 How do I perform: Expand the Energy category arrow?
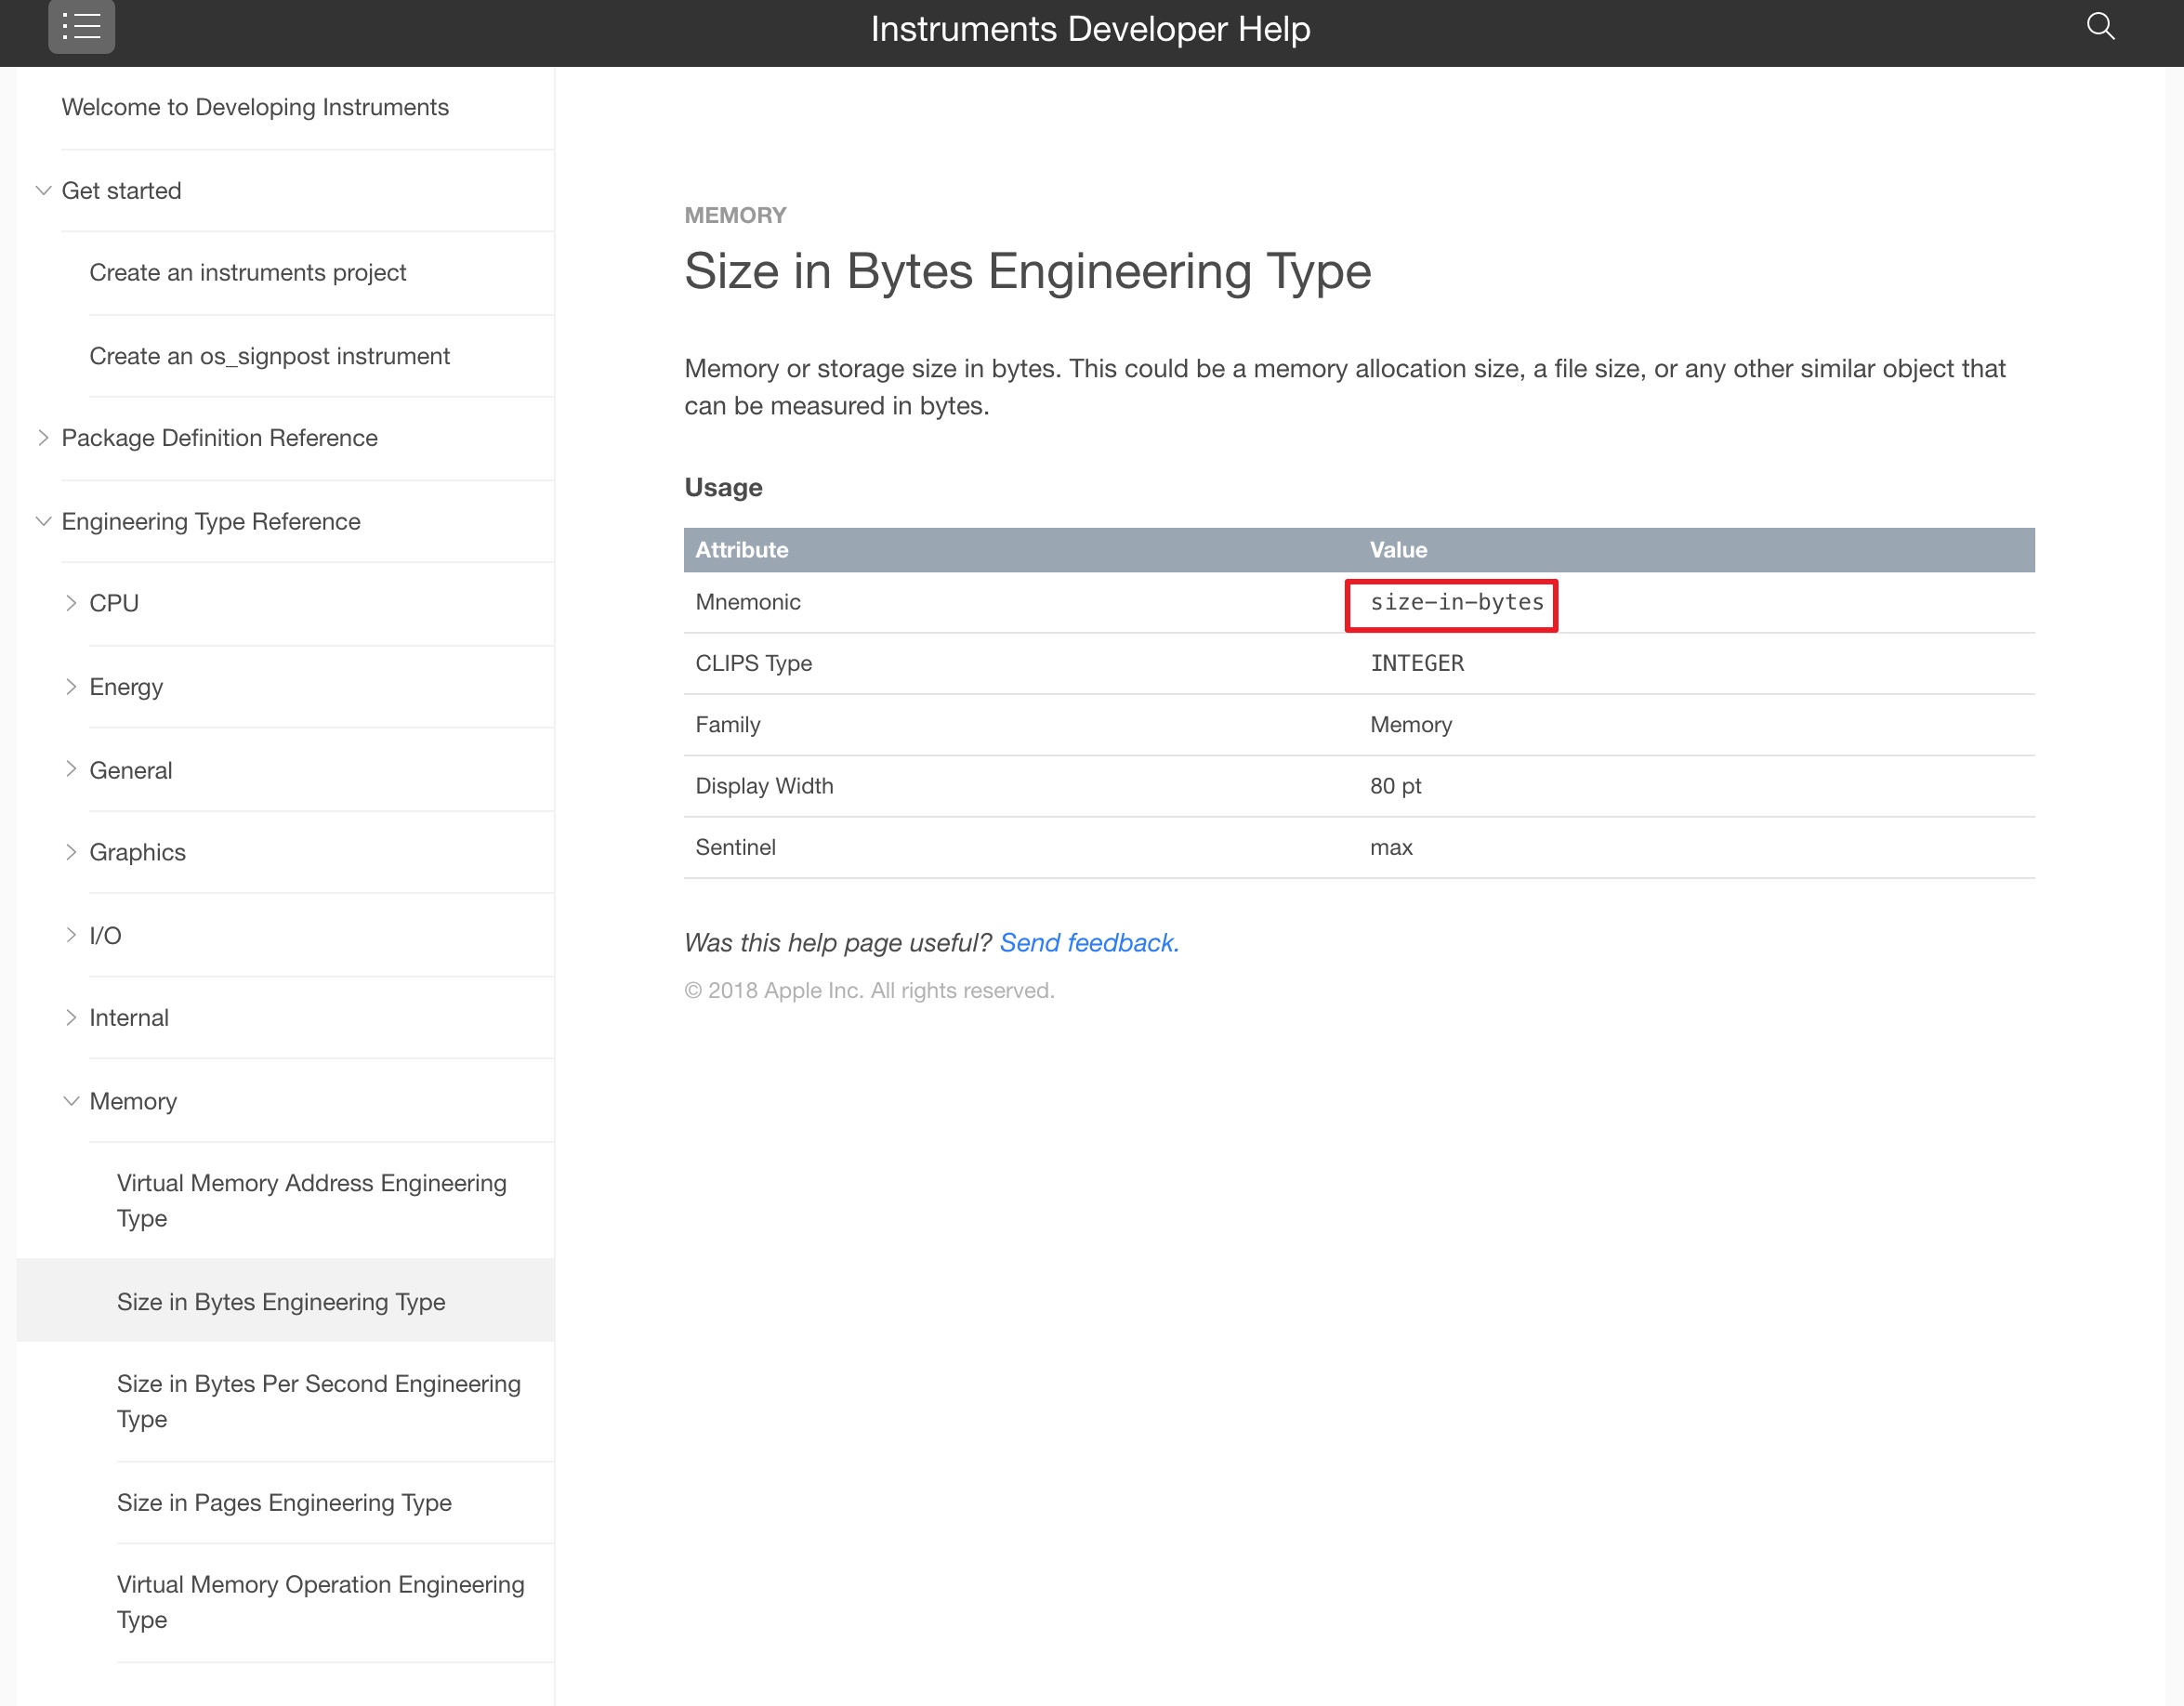coord(71,686)
